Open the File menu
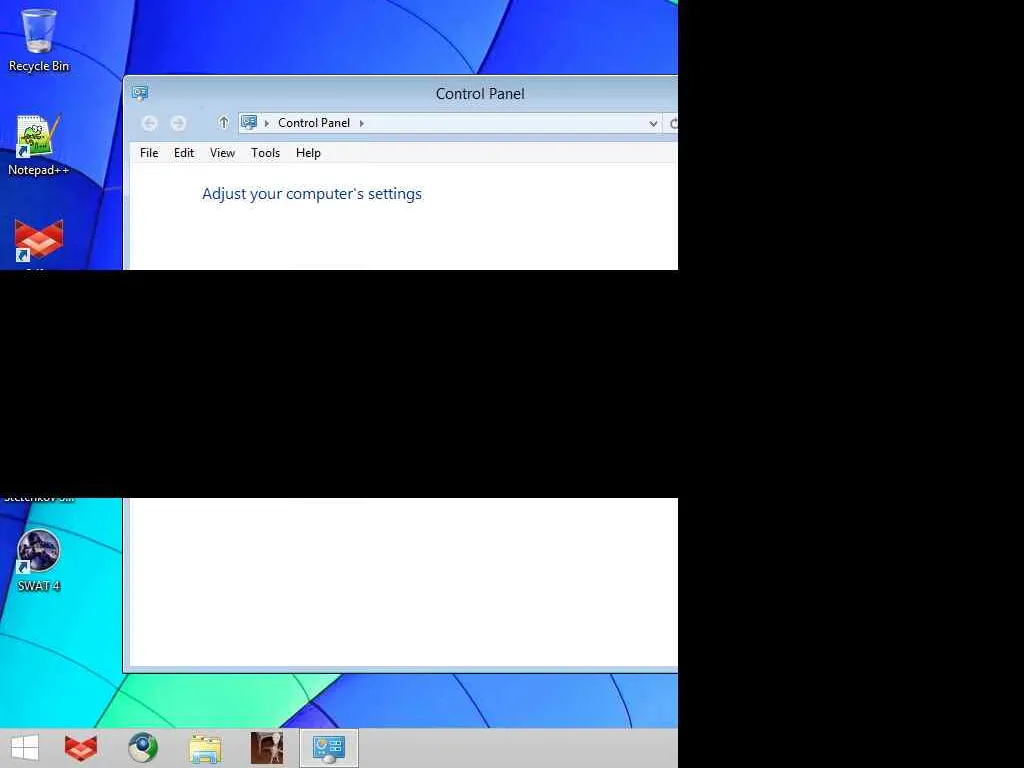Image resolution: width=1024 pixels, height=768 pixels. click(x=149, y=153)
